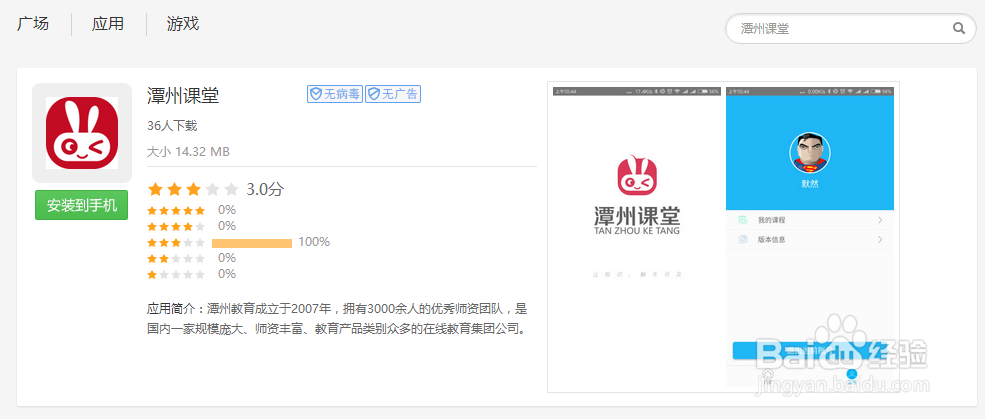The height and width of the screenshot is (419, 985).
Task: Click the overall three-star rating
Action: pyautogui.click(x=193, y=189)
